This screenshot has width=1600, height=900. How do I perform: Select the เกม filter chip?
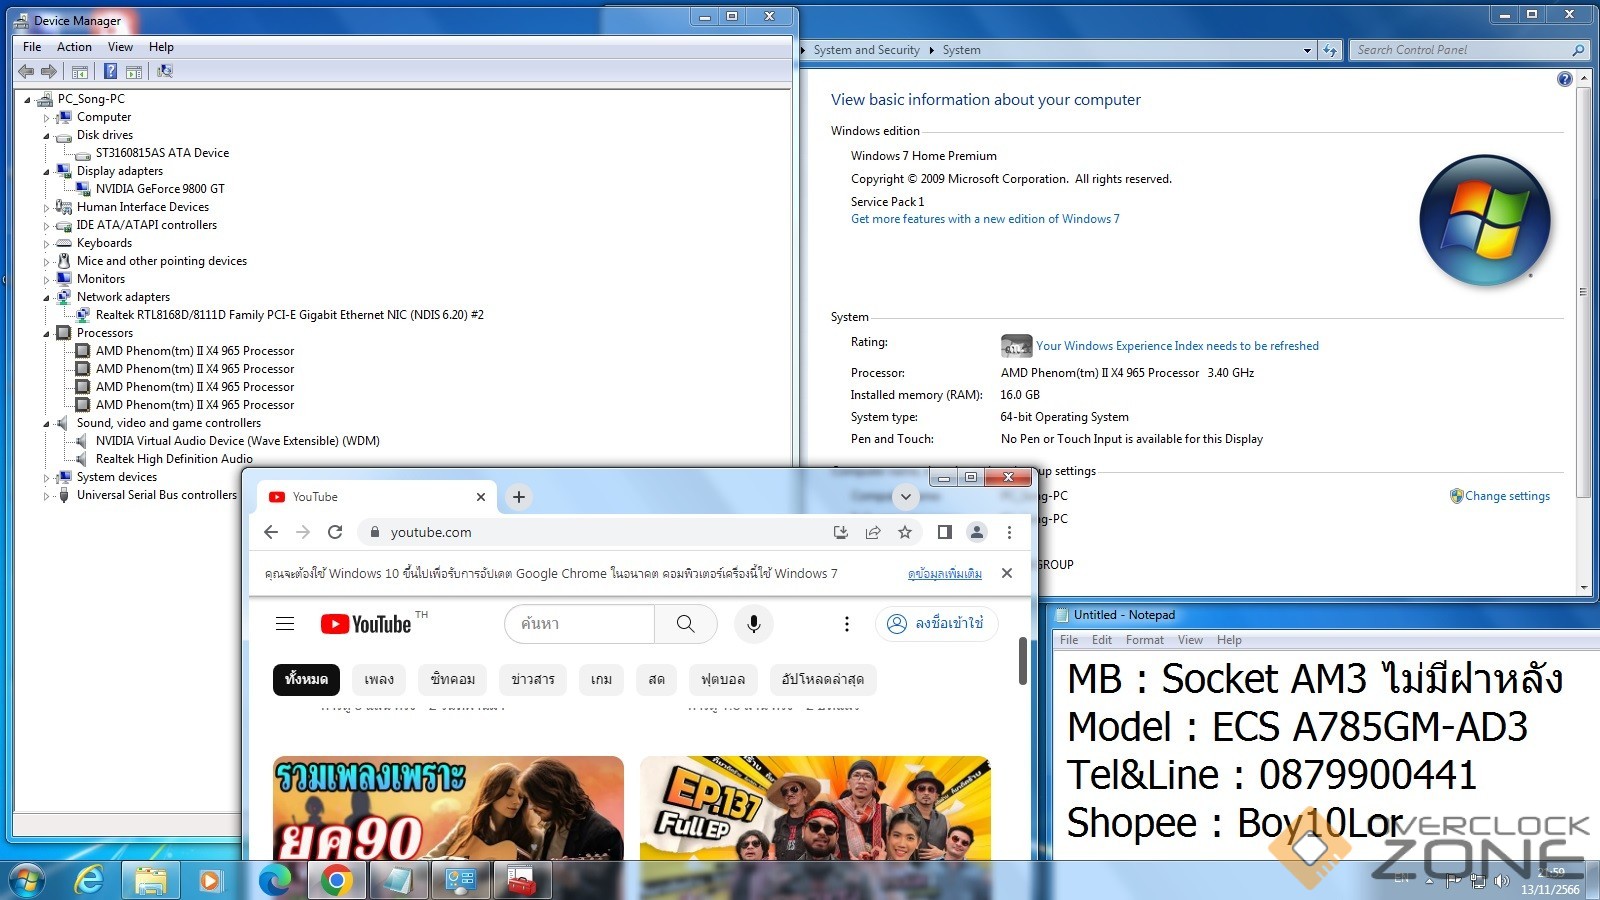(601, 680)
